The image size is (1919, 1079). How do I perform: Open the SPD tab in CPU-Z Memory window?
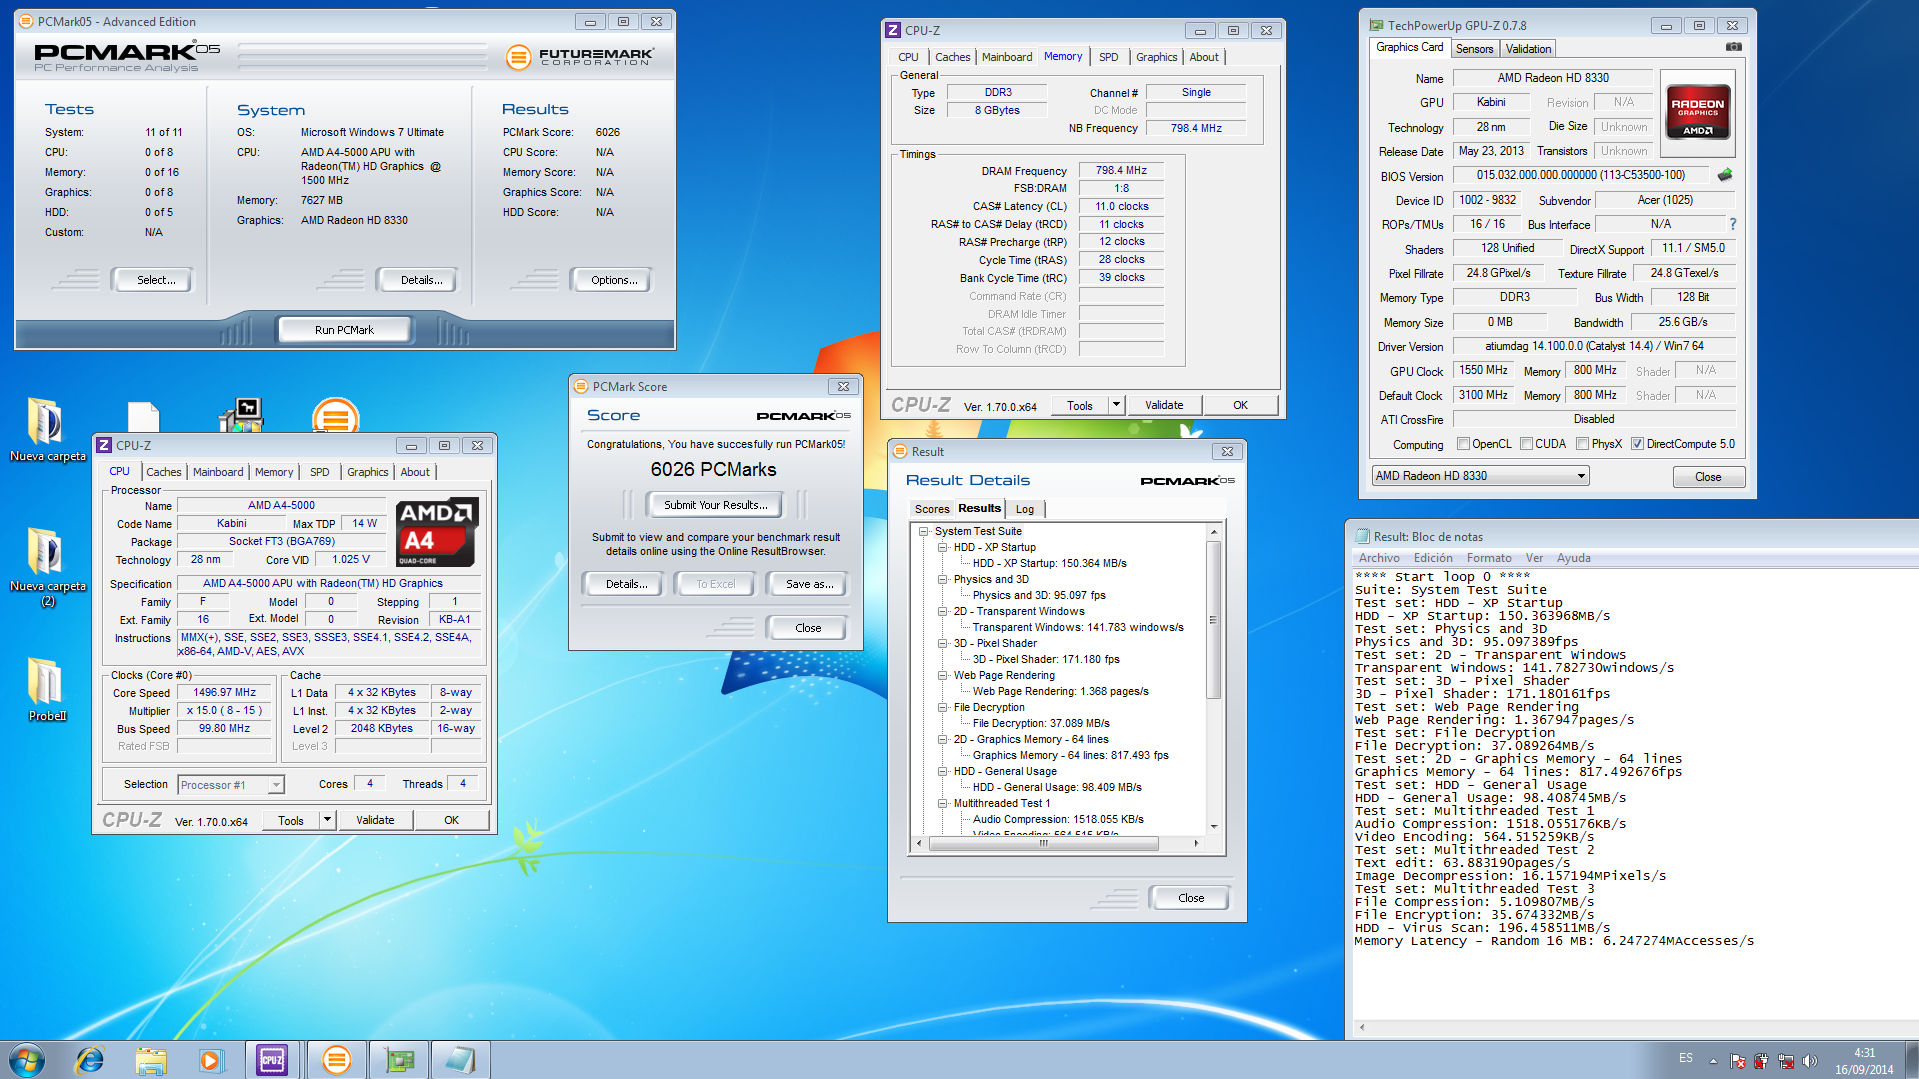point(1108,57)
